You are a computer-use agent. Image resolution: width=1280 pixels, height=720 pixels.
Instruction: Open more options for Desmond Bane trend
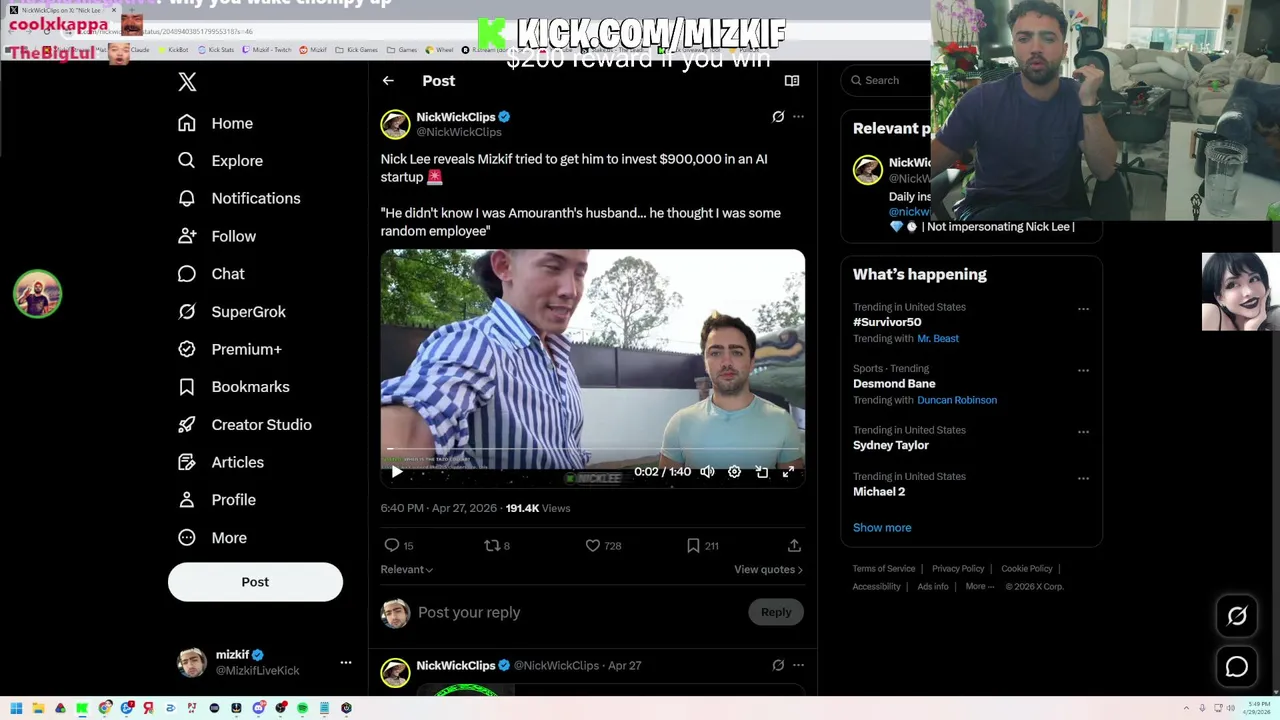pyautogui.click(x=1083, y=371)
